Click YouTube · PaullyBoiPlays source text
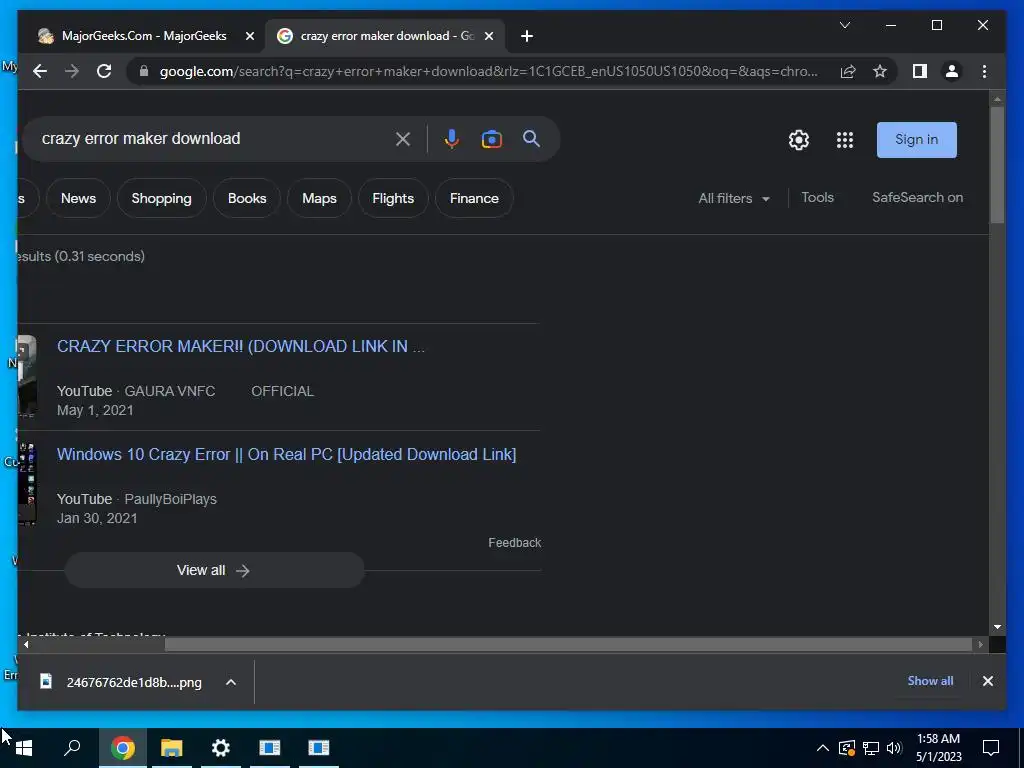Image resolution: width=1024 pixels, height=768 pixels. click(x=136, y=499)
